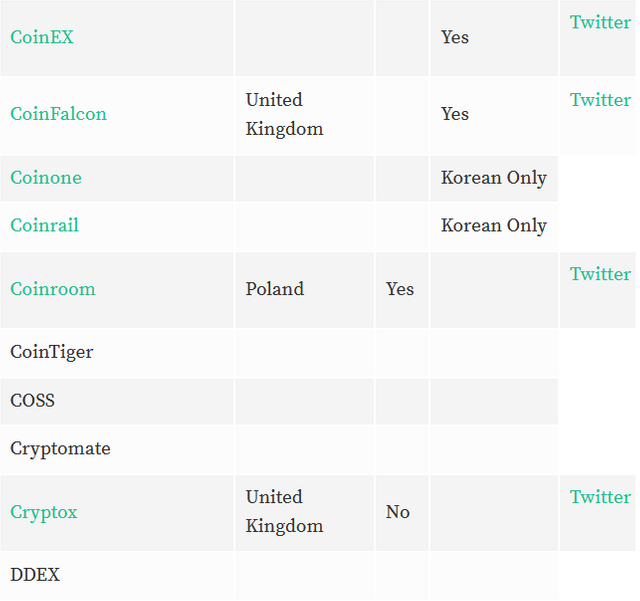Select the No cell in the Cryptox row
The image size is (640, 601).
pyautogui.click(x=402, y=512)
